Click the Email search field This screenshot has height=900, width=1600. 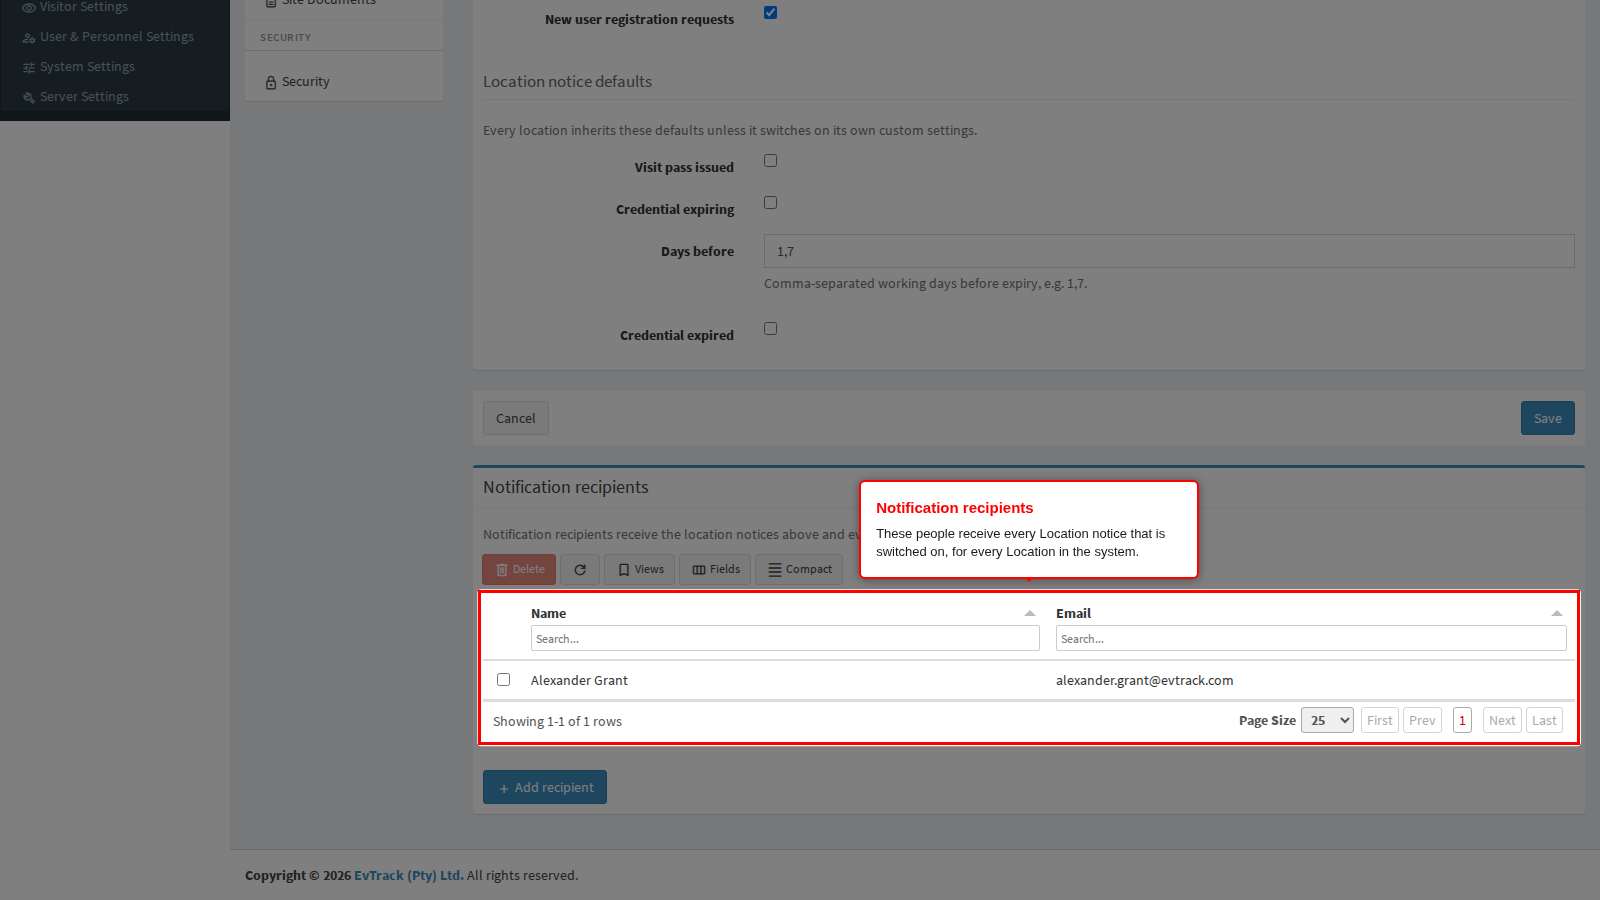pos(1311,638)
